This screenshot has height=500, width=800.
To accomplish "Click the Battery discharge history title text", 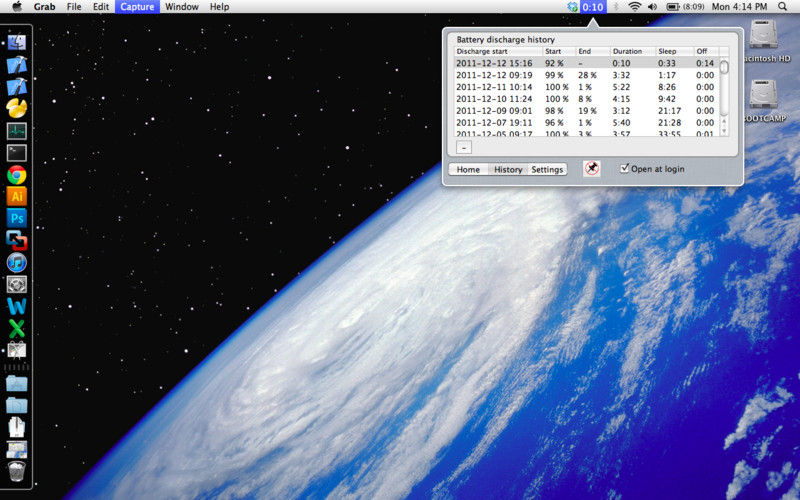I will (x=505, y=39).
